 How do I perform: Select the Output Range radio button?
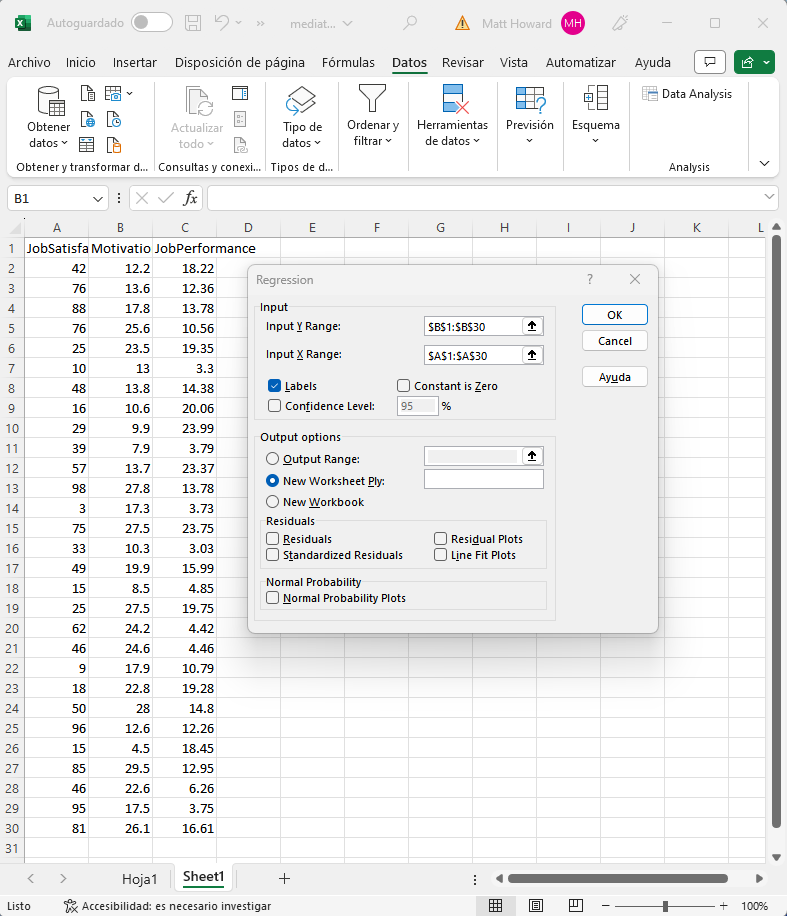[x=272, y=459]
